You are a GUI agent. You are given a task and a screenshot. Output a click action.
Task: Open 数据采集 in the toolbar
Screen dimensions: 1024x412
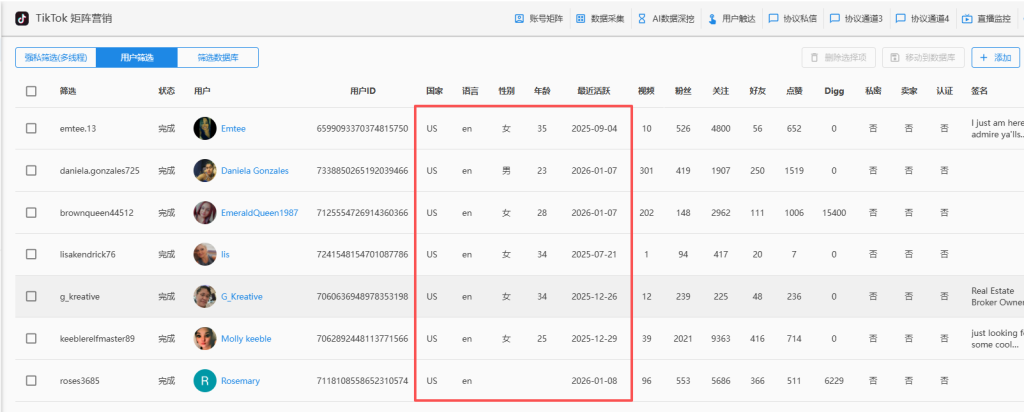point(601,19)
